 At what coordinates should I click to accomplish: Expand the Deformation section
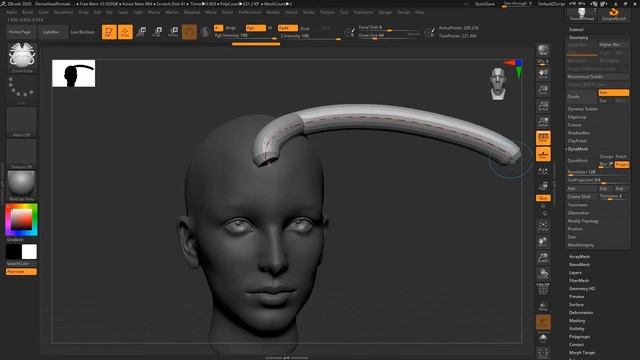(x=581, y=313)
